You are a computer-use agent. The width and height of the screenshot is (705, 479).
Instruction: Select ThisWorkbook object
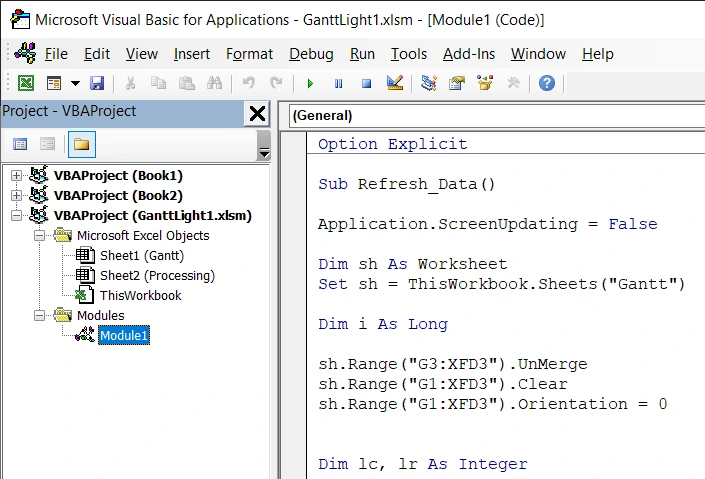(141, 295)
